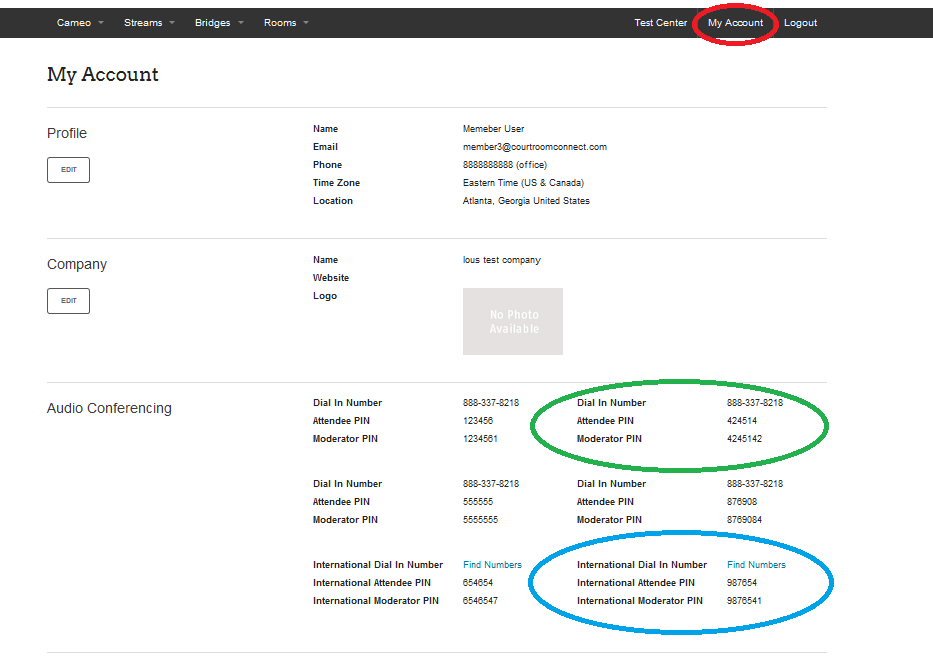
Task: Edit the Company section
Action: point(68,300)
